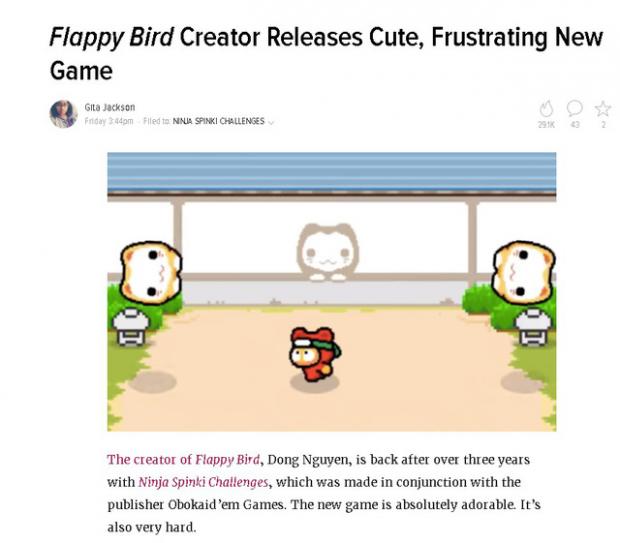Click the blue tiled roof in game image
The image size is (620, 543).
tap(331, 172)
